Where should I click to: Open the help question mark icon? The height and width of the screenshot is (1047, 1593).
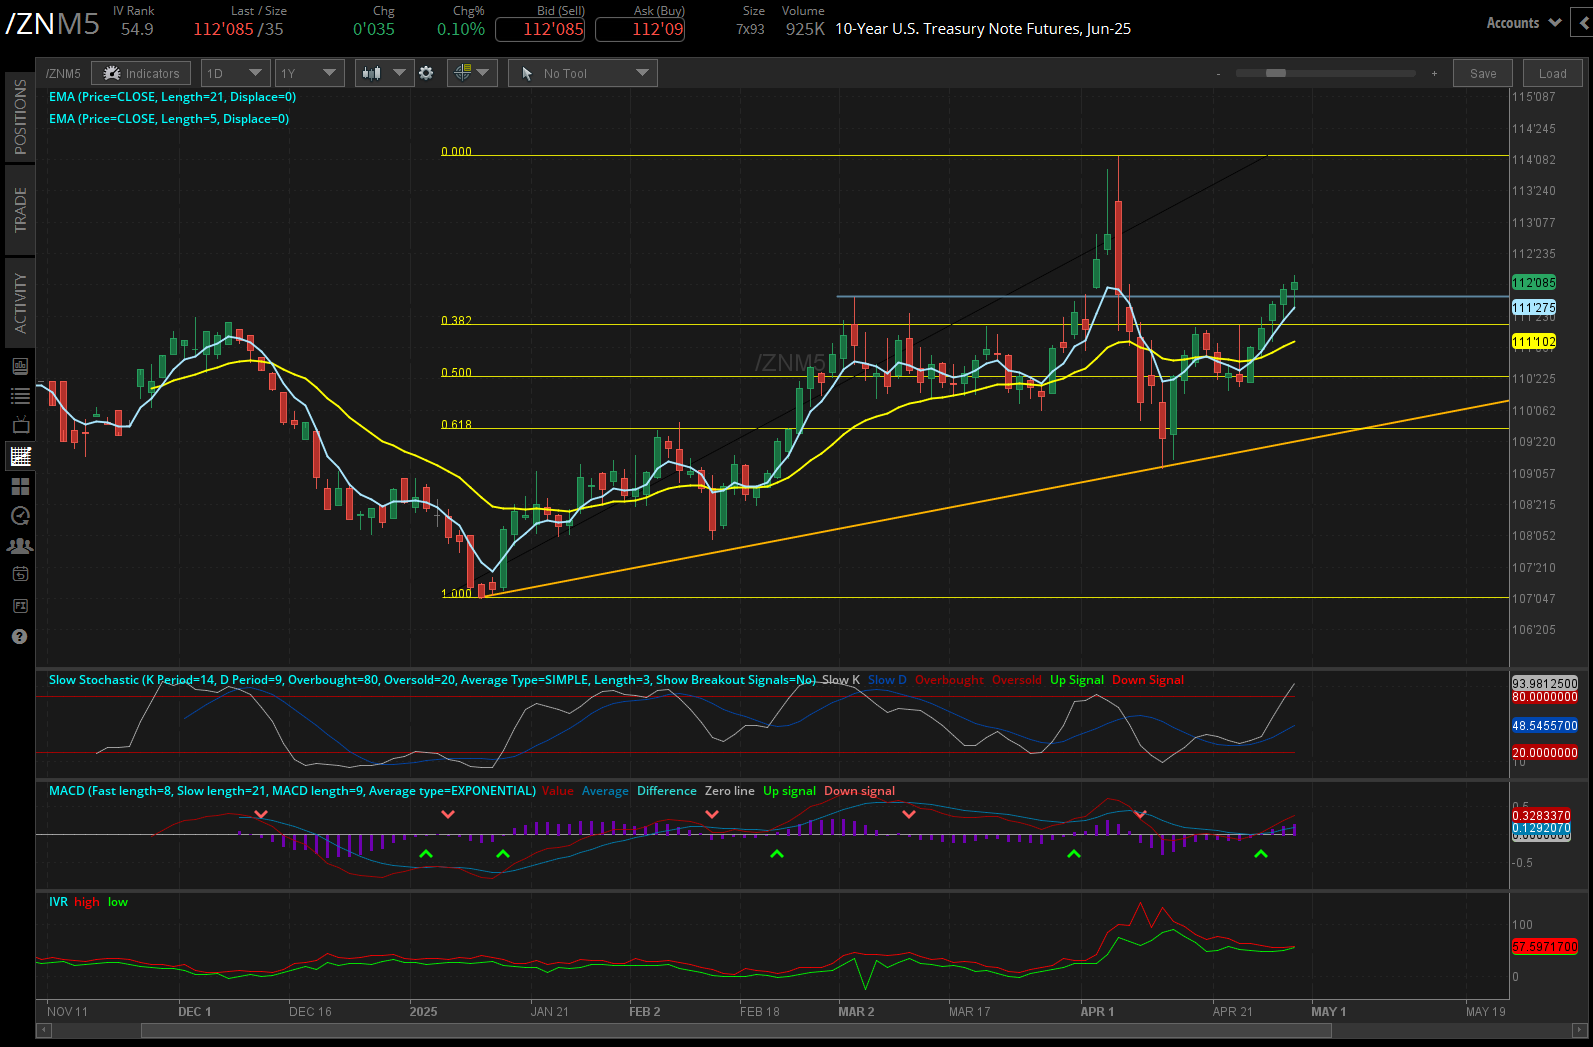20,636
